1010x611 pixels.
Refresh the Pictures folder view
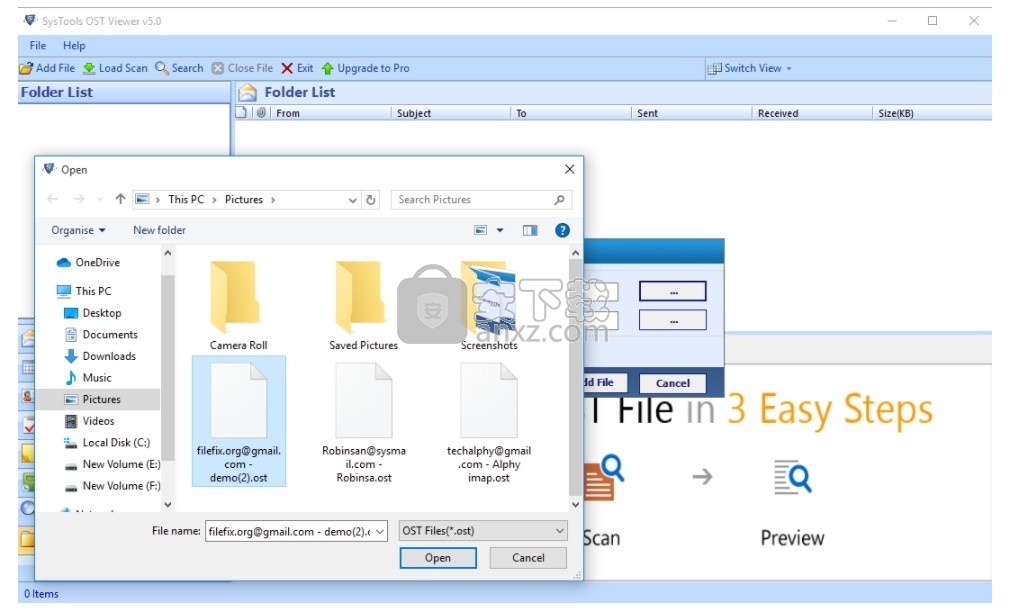[371, 200]
